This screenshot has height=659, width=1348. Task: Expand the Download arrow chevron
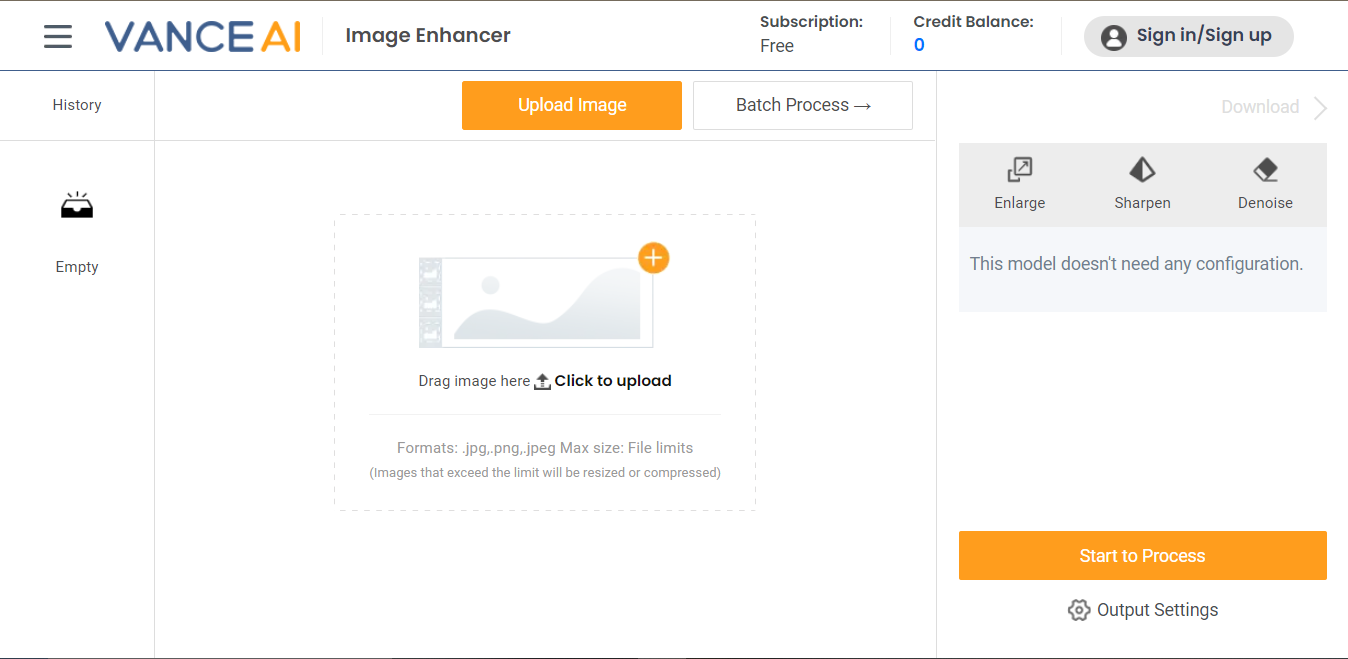[1321, 108]
